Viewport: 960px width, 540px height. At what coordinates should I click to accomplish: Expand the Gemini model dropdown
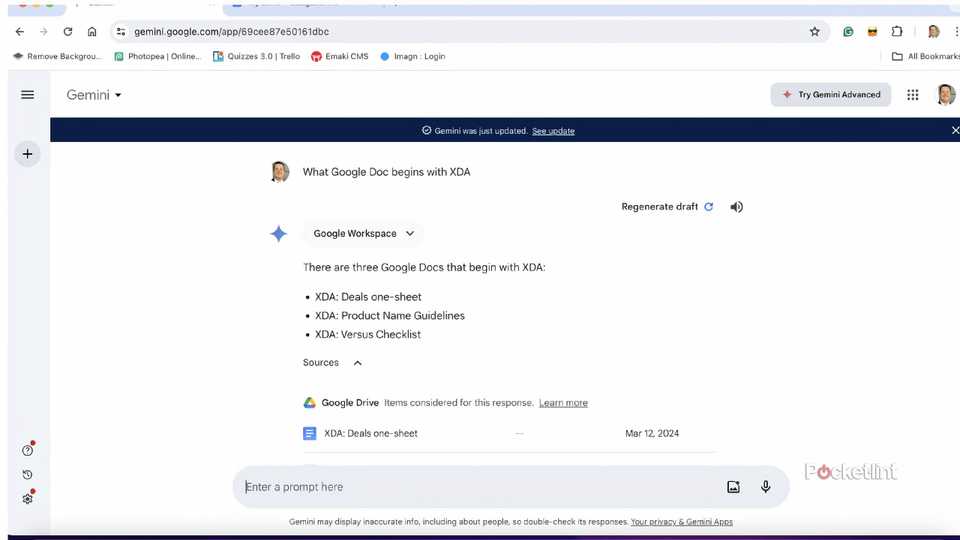tap(94, 95)
